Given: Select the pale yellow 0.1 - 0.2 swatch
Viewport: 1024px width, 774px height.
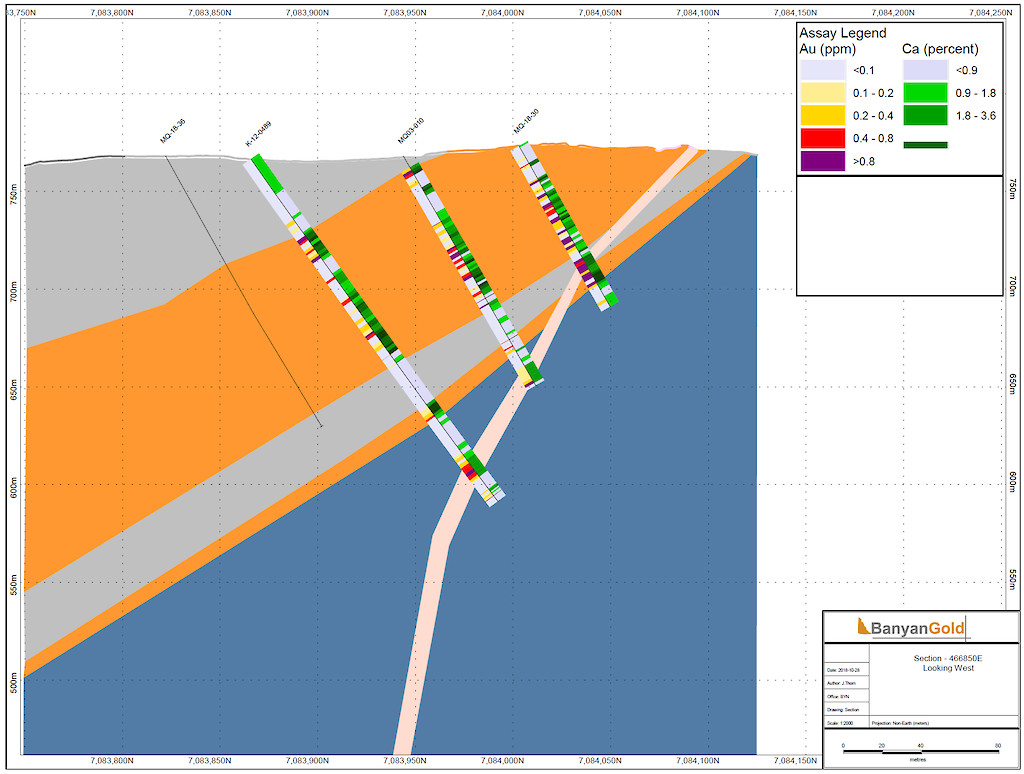Looking at the screenshot, I should [822, 92].
